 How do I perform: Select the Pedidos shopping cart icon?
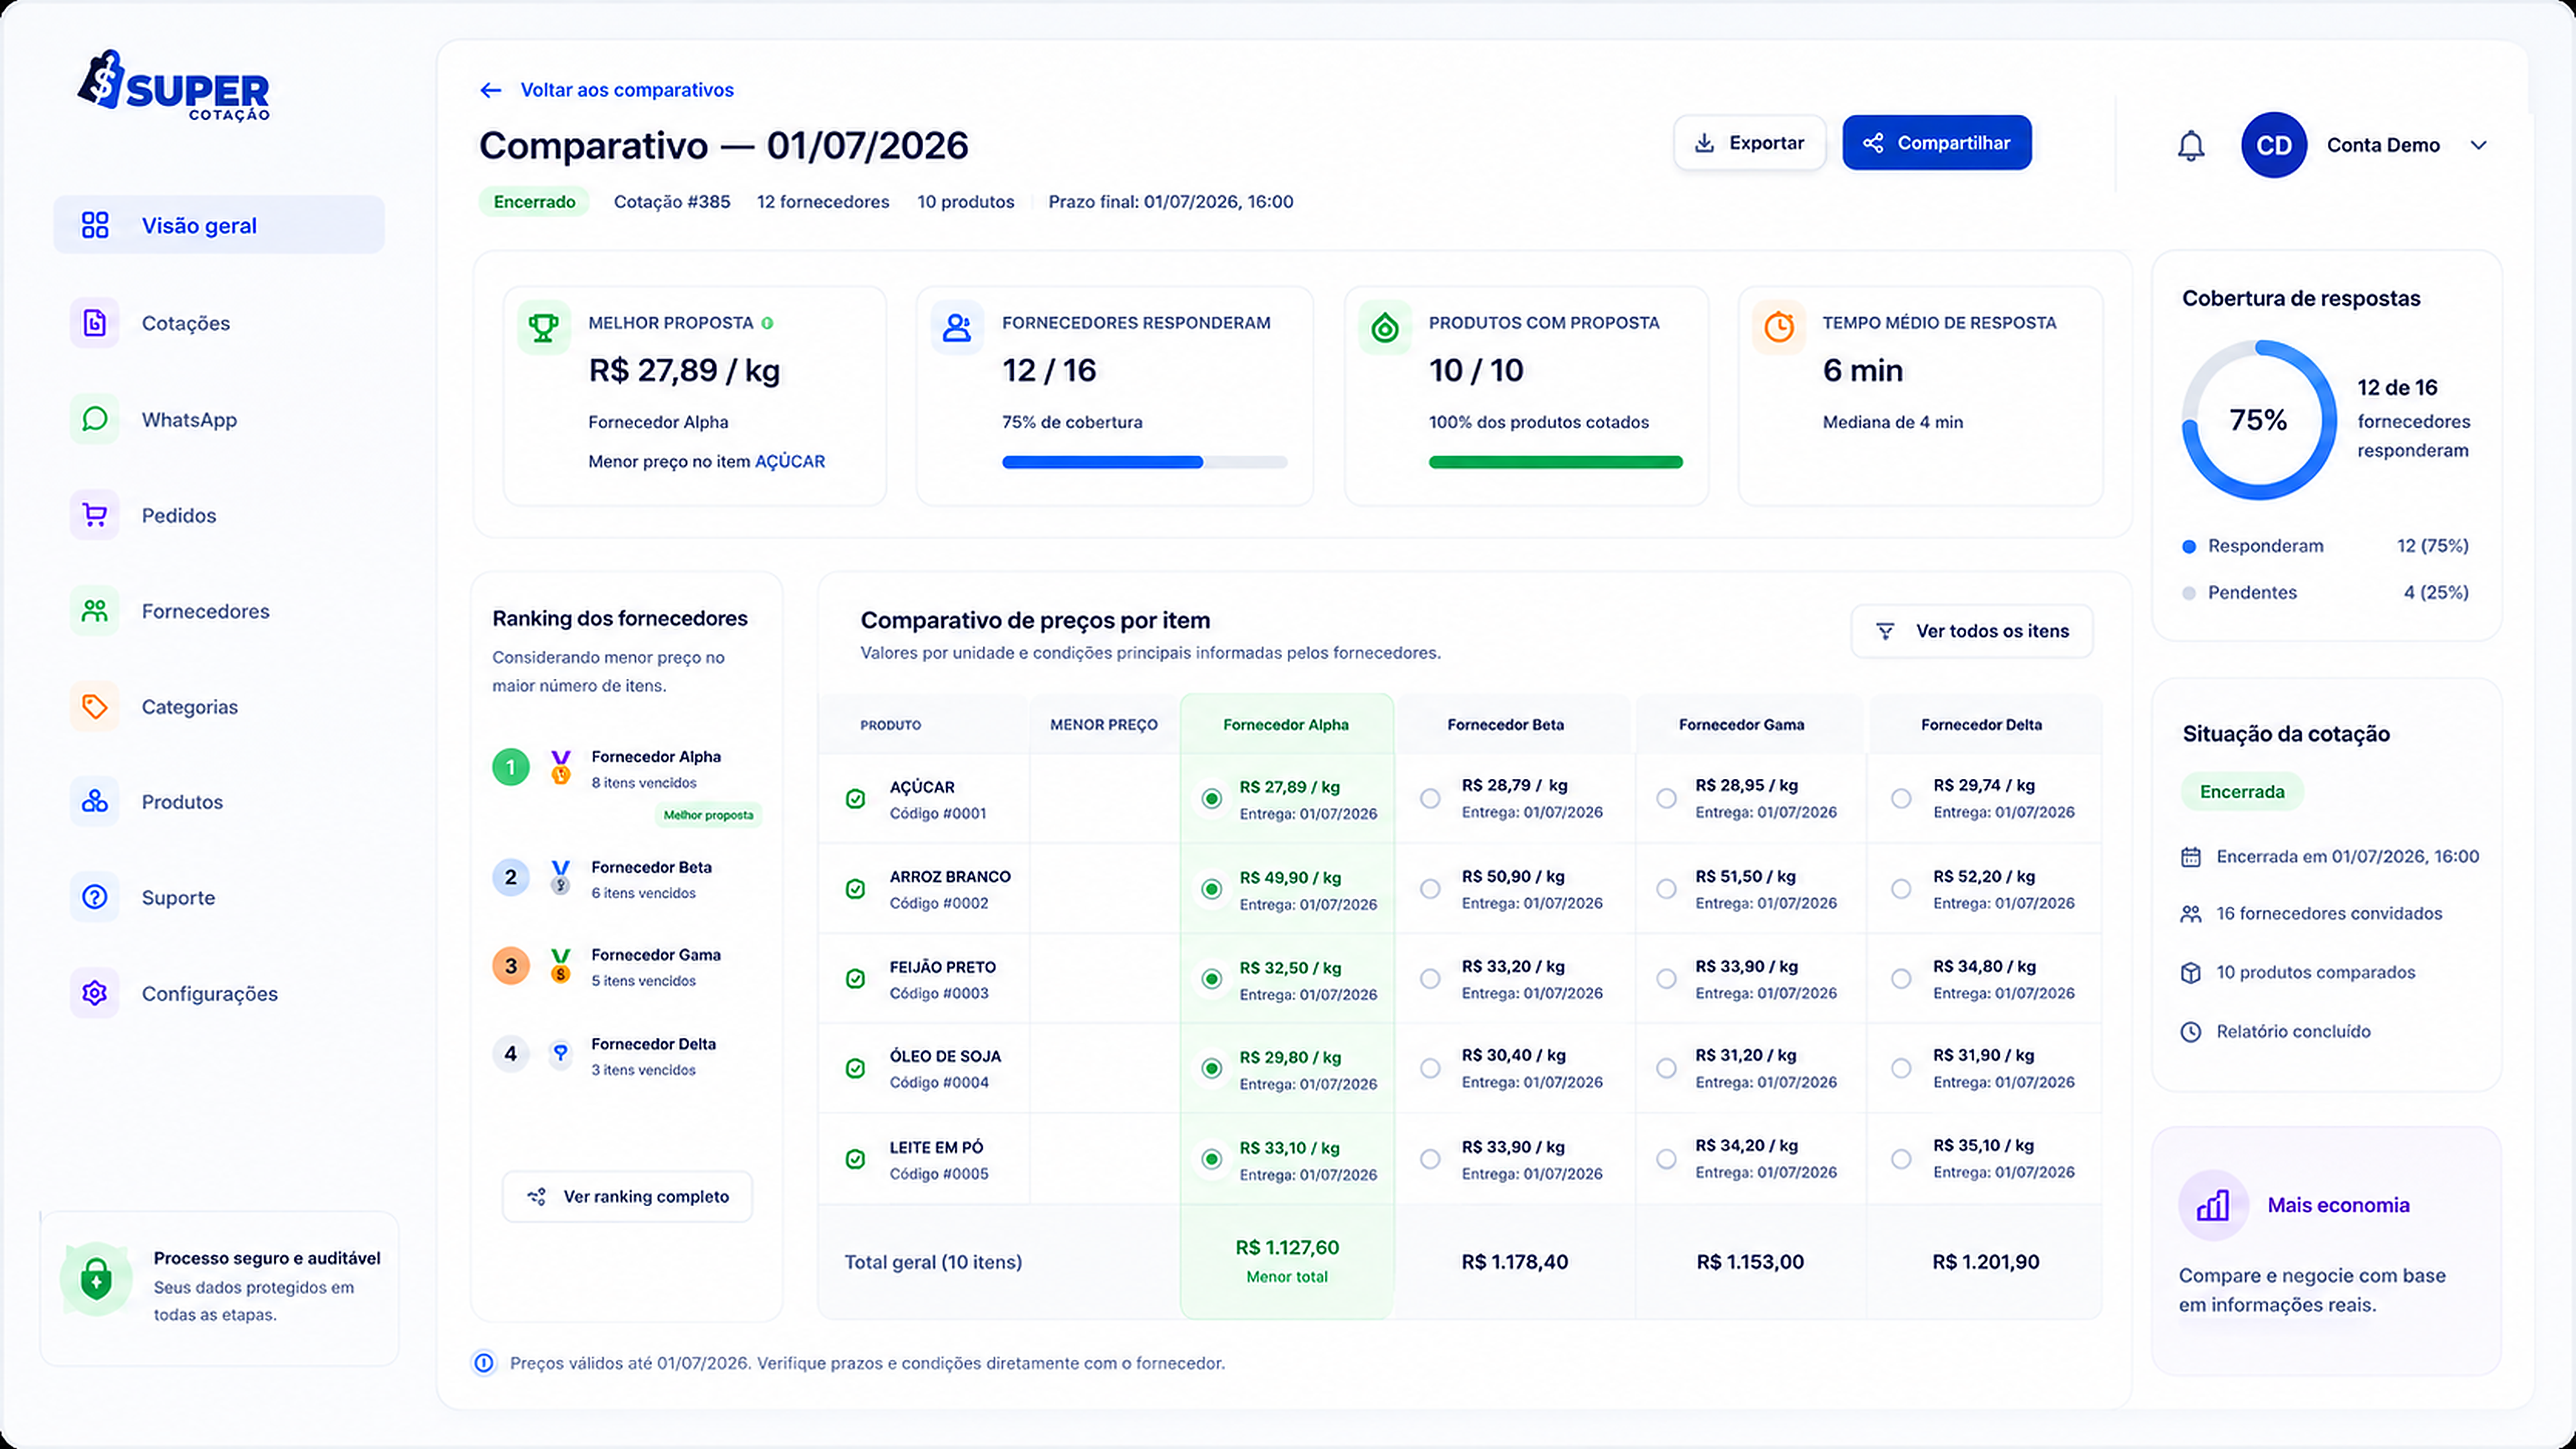[x=95, y=515]
